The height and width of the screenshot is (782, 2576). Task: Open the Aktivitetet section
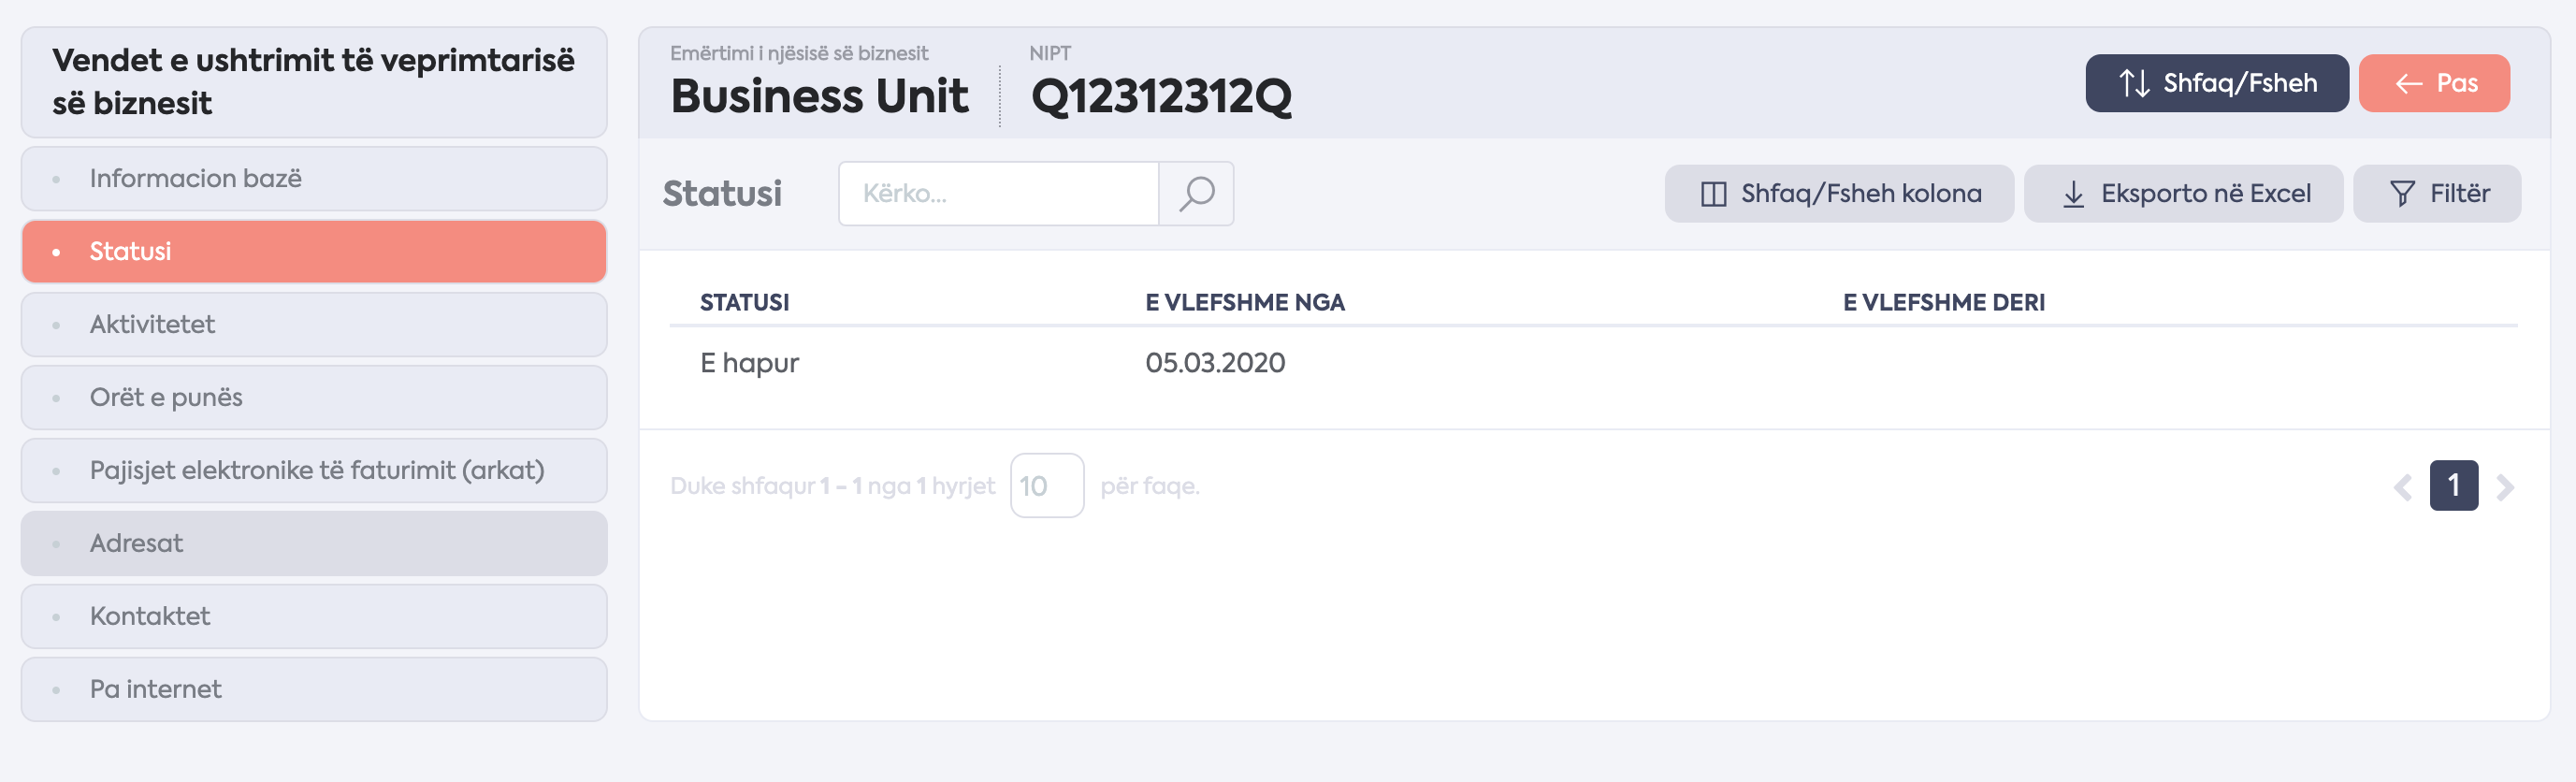click(314, 324)
